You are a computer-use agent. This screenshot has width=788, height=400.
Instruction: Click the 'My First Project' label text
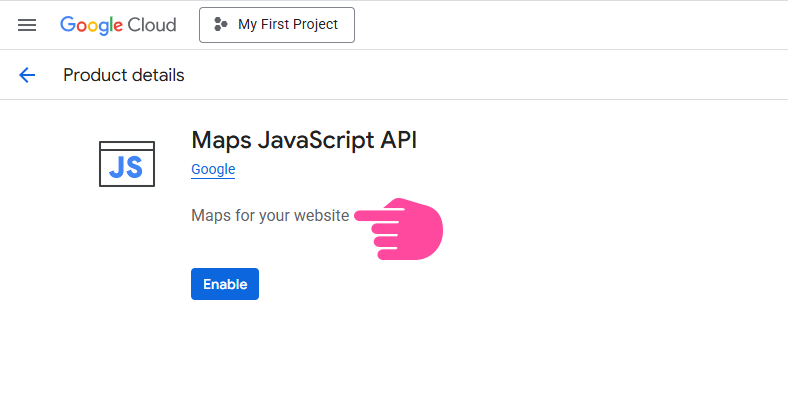pos(288,25)
